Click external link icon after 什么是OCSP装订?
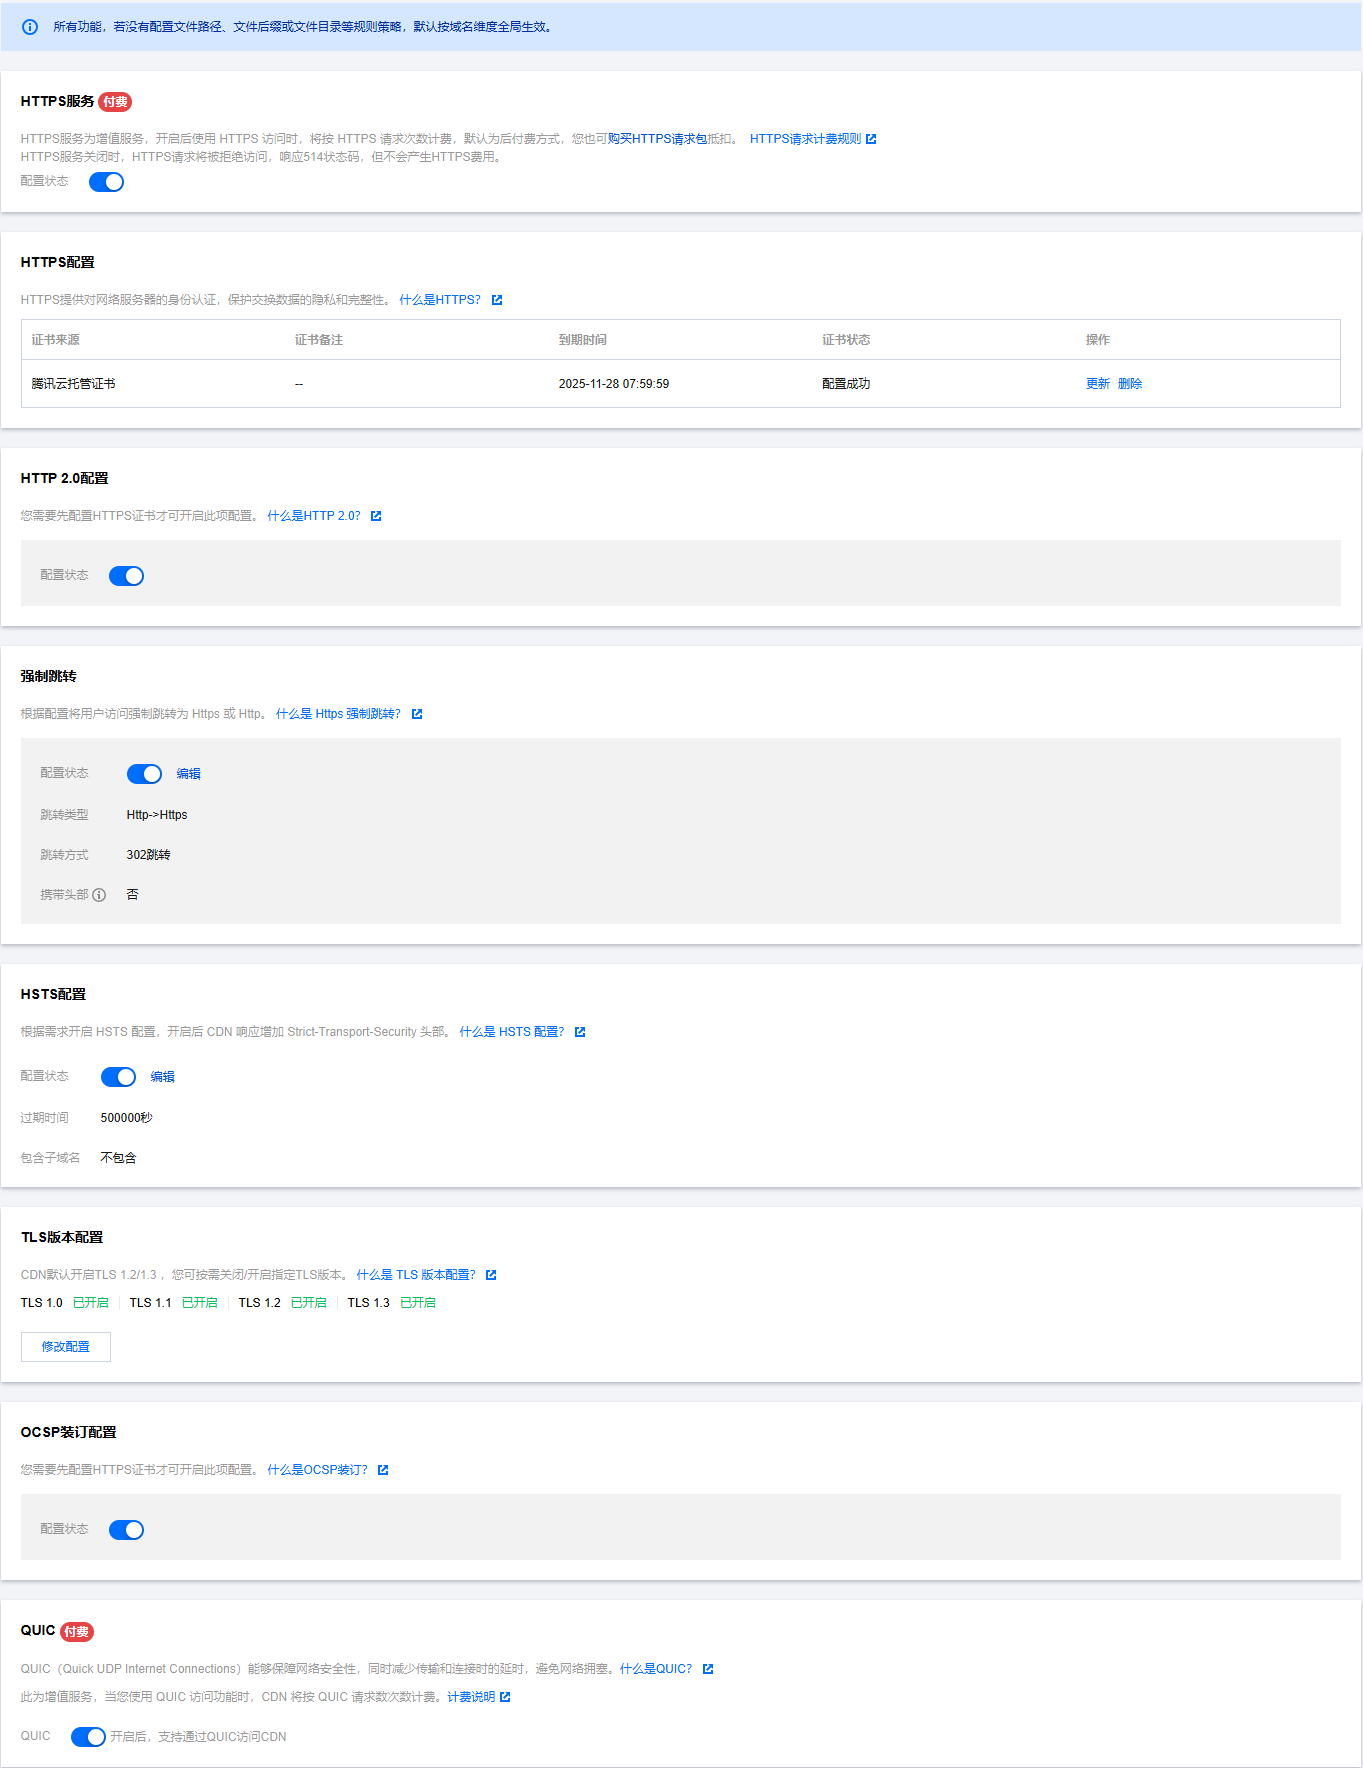The width and height of the screenshot is (1363, 1768). [x=383, y=1470]
